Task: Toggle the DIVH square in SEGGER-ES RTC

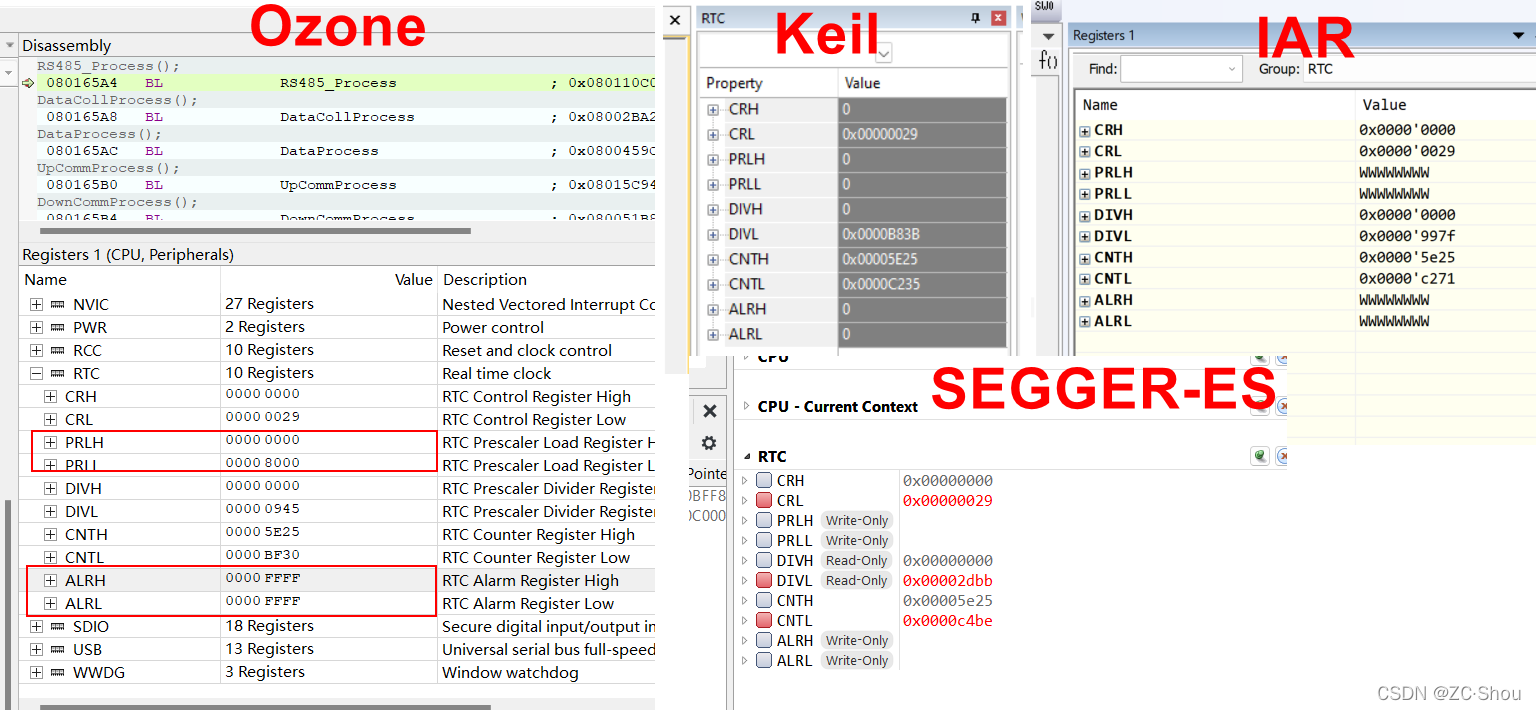Action: point(764,561)
